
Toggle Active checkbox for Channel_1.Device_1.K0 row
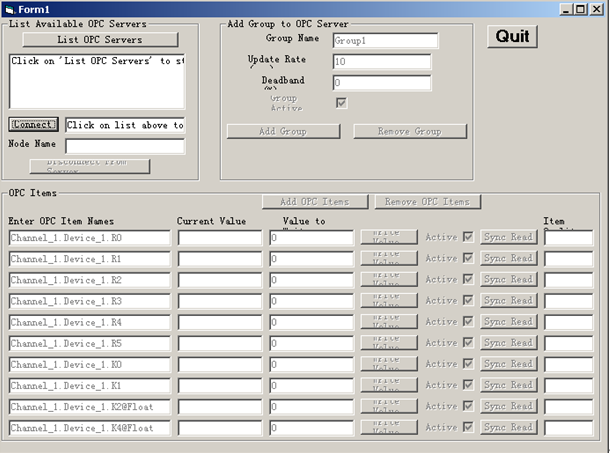tap(468, 364)
